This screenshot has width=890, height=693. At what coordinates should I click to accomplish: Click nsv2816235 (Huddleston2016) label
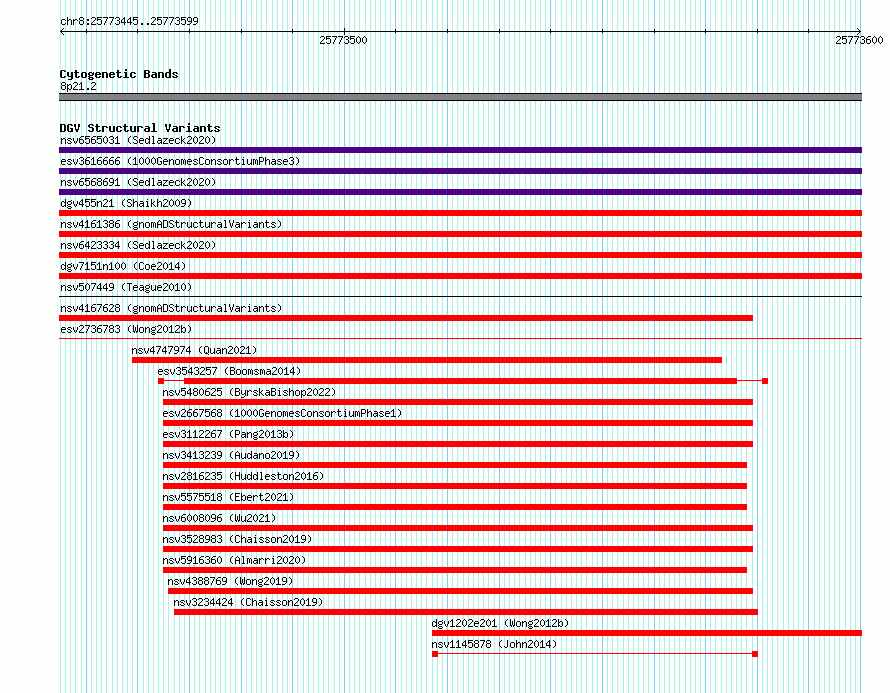243,476
